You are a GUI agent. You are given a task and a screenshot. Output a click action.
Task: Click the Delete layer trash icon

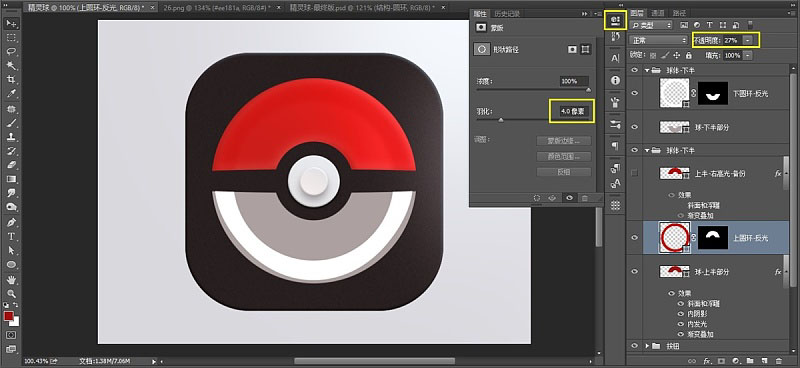pyautogui.click(x=778, y=361)
